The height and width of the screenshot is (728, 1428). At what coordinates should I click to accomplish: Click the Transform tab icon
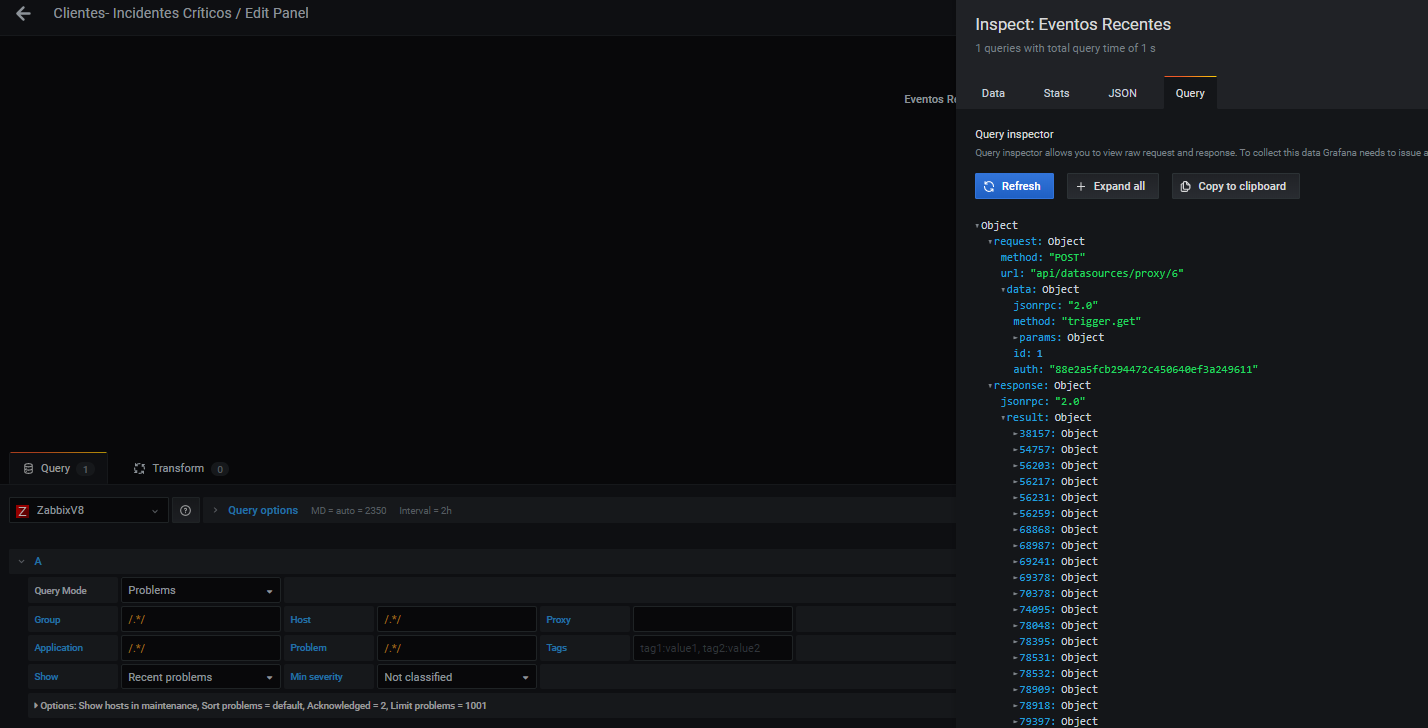click(140, 468)
